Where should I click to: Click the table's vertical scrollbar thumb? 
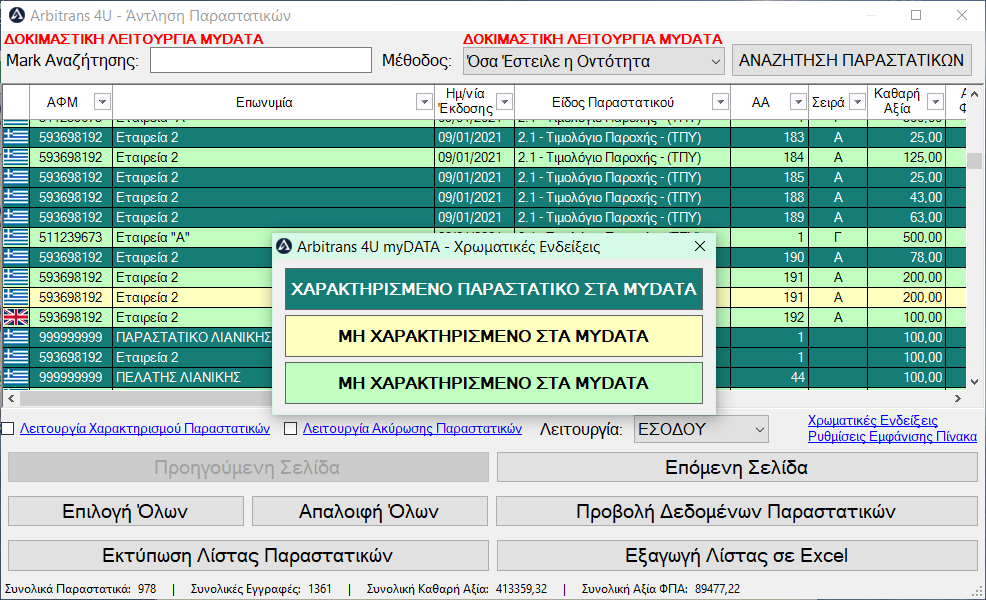974,160
